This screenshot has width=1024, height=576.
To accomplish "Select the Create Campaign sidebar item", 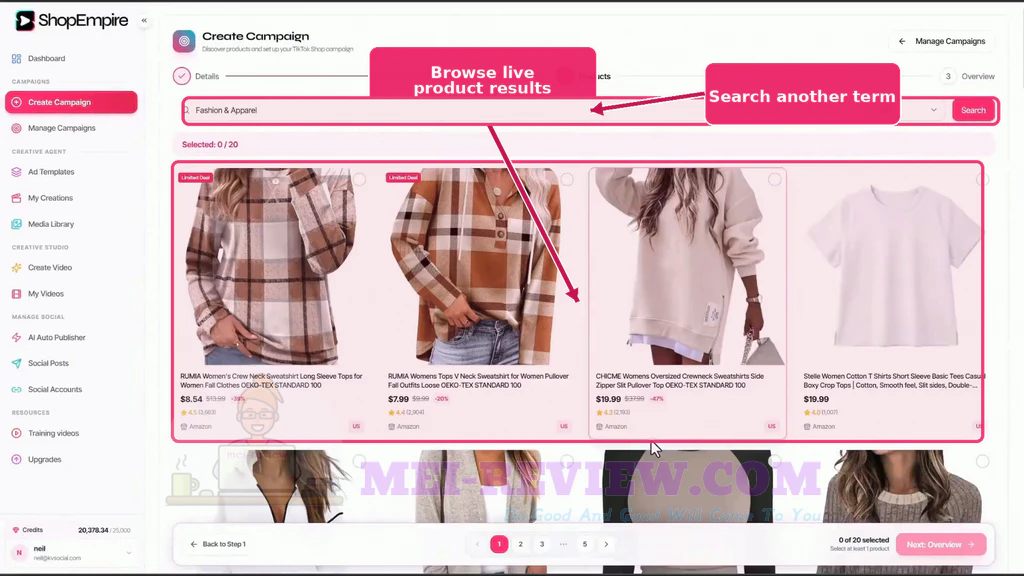I will point(71,102).
